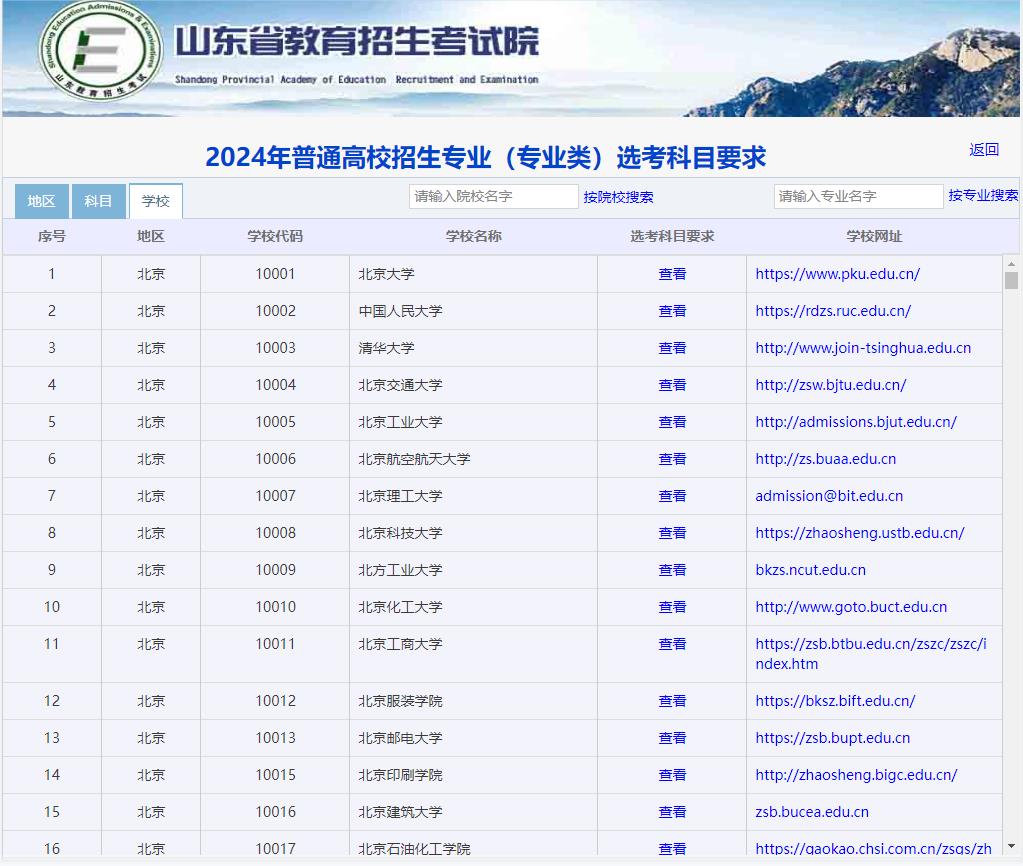Click the table scrollbar down arrow
The width and height of the screenshot is (1023, 866).
pos(1011,846)
